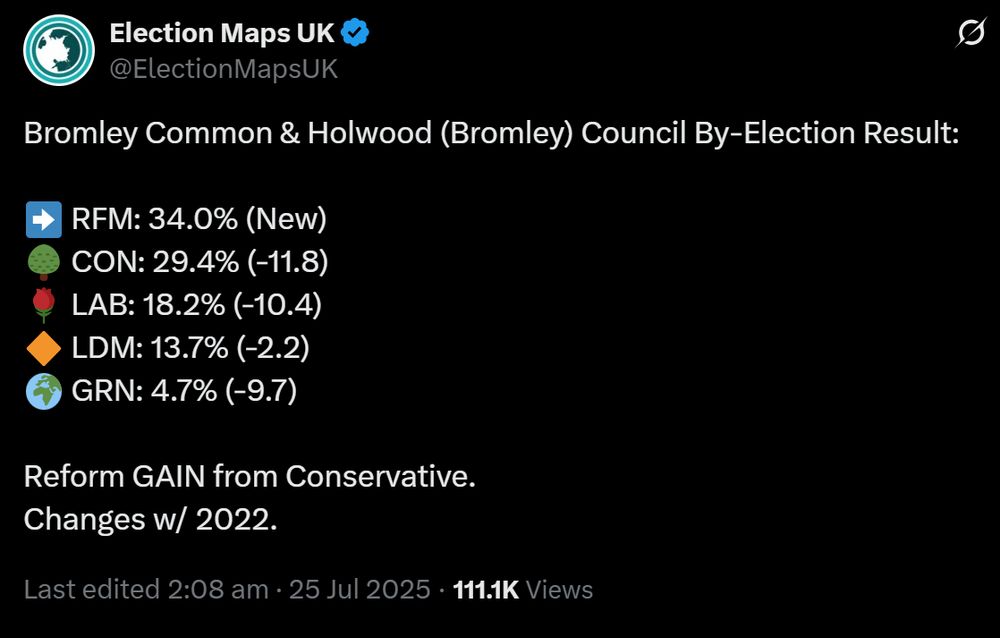Click the blue arrow emoji beside RFM
The height and width of the screenshot is (638, 1000).
[44, 219]
